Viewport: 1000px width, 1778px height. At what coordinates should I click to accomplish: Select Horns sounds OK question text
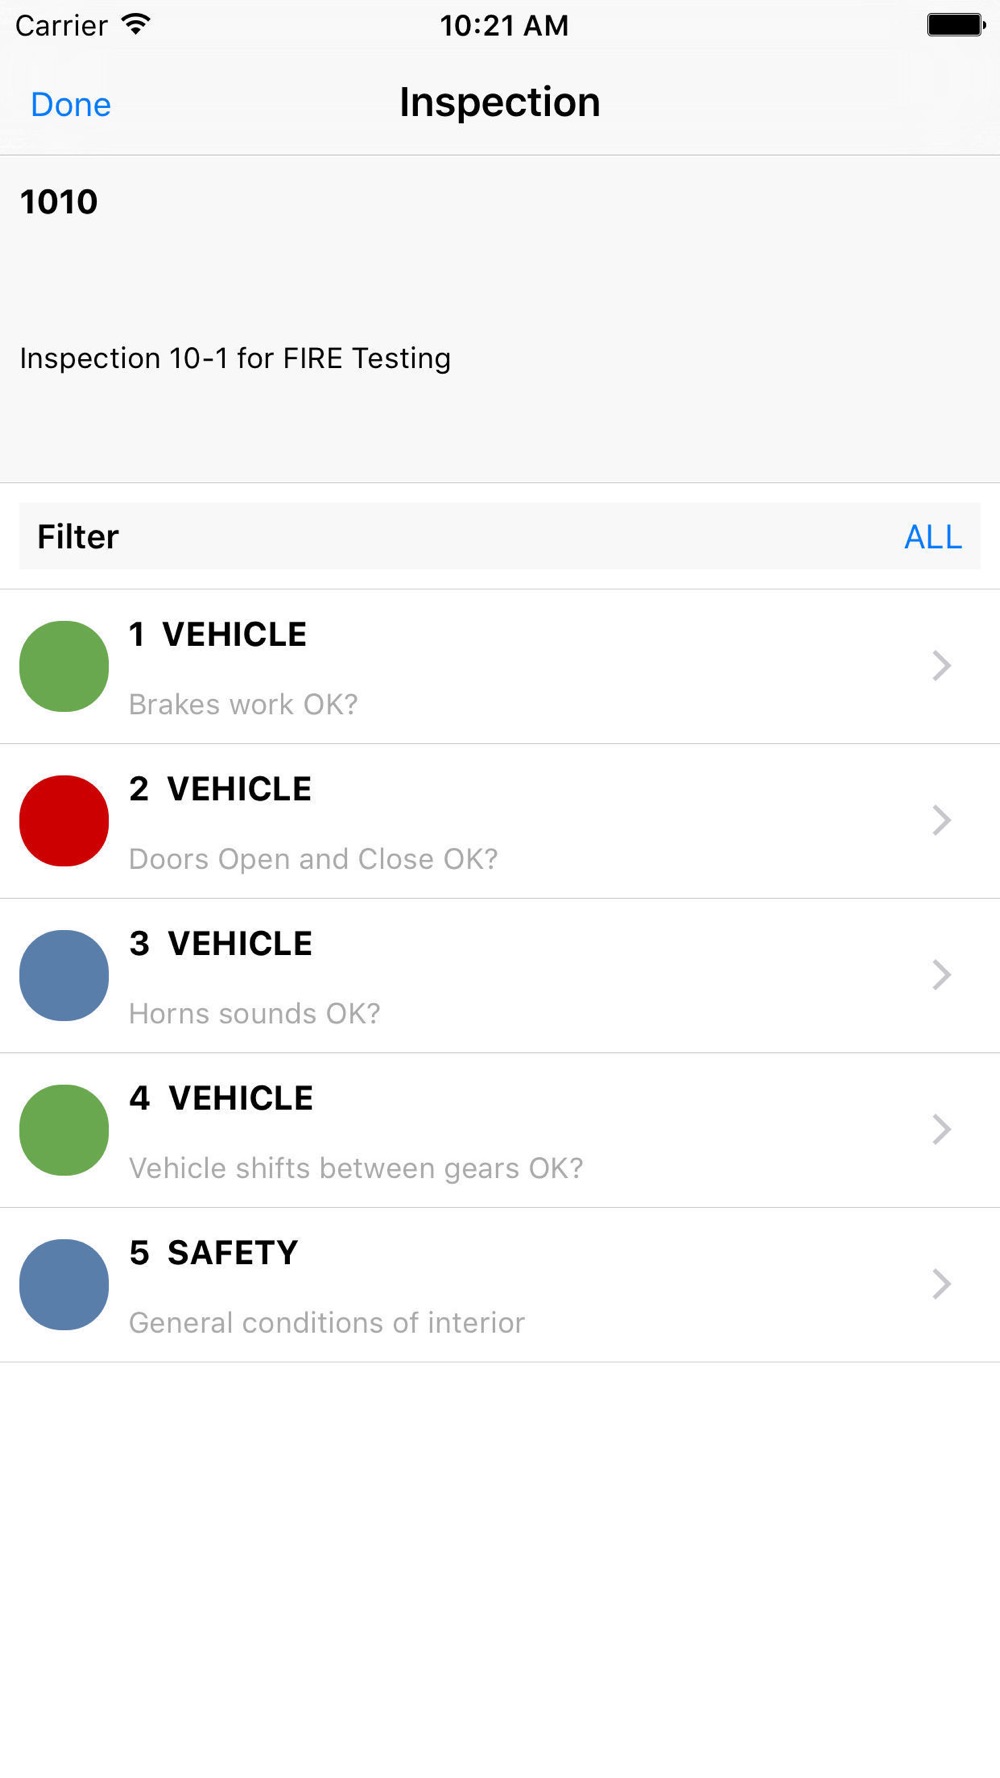point(255,1013)
